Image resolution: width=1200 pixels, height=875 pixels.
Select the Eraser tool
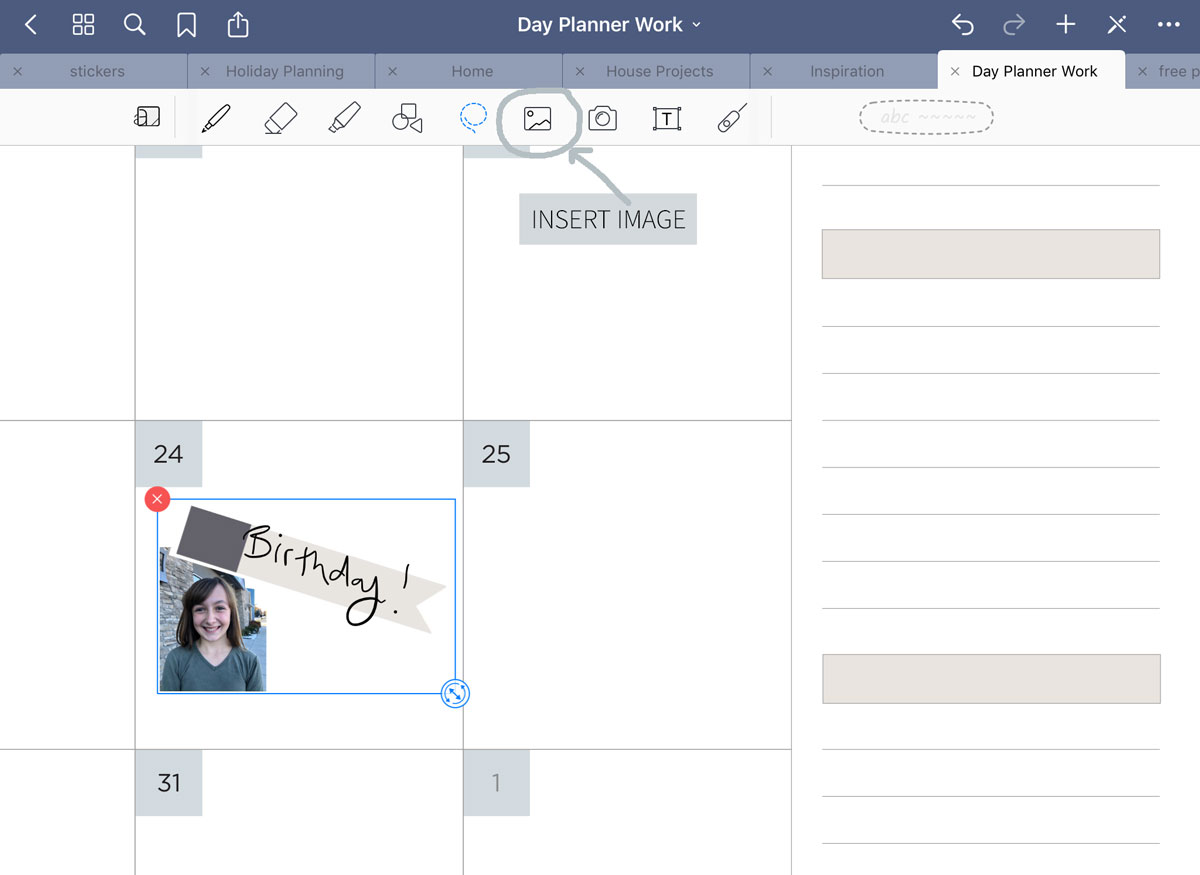click(280, 119)
